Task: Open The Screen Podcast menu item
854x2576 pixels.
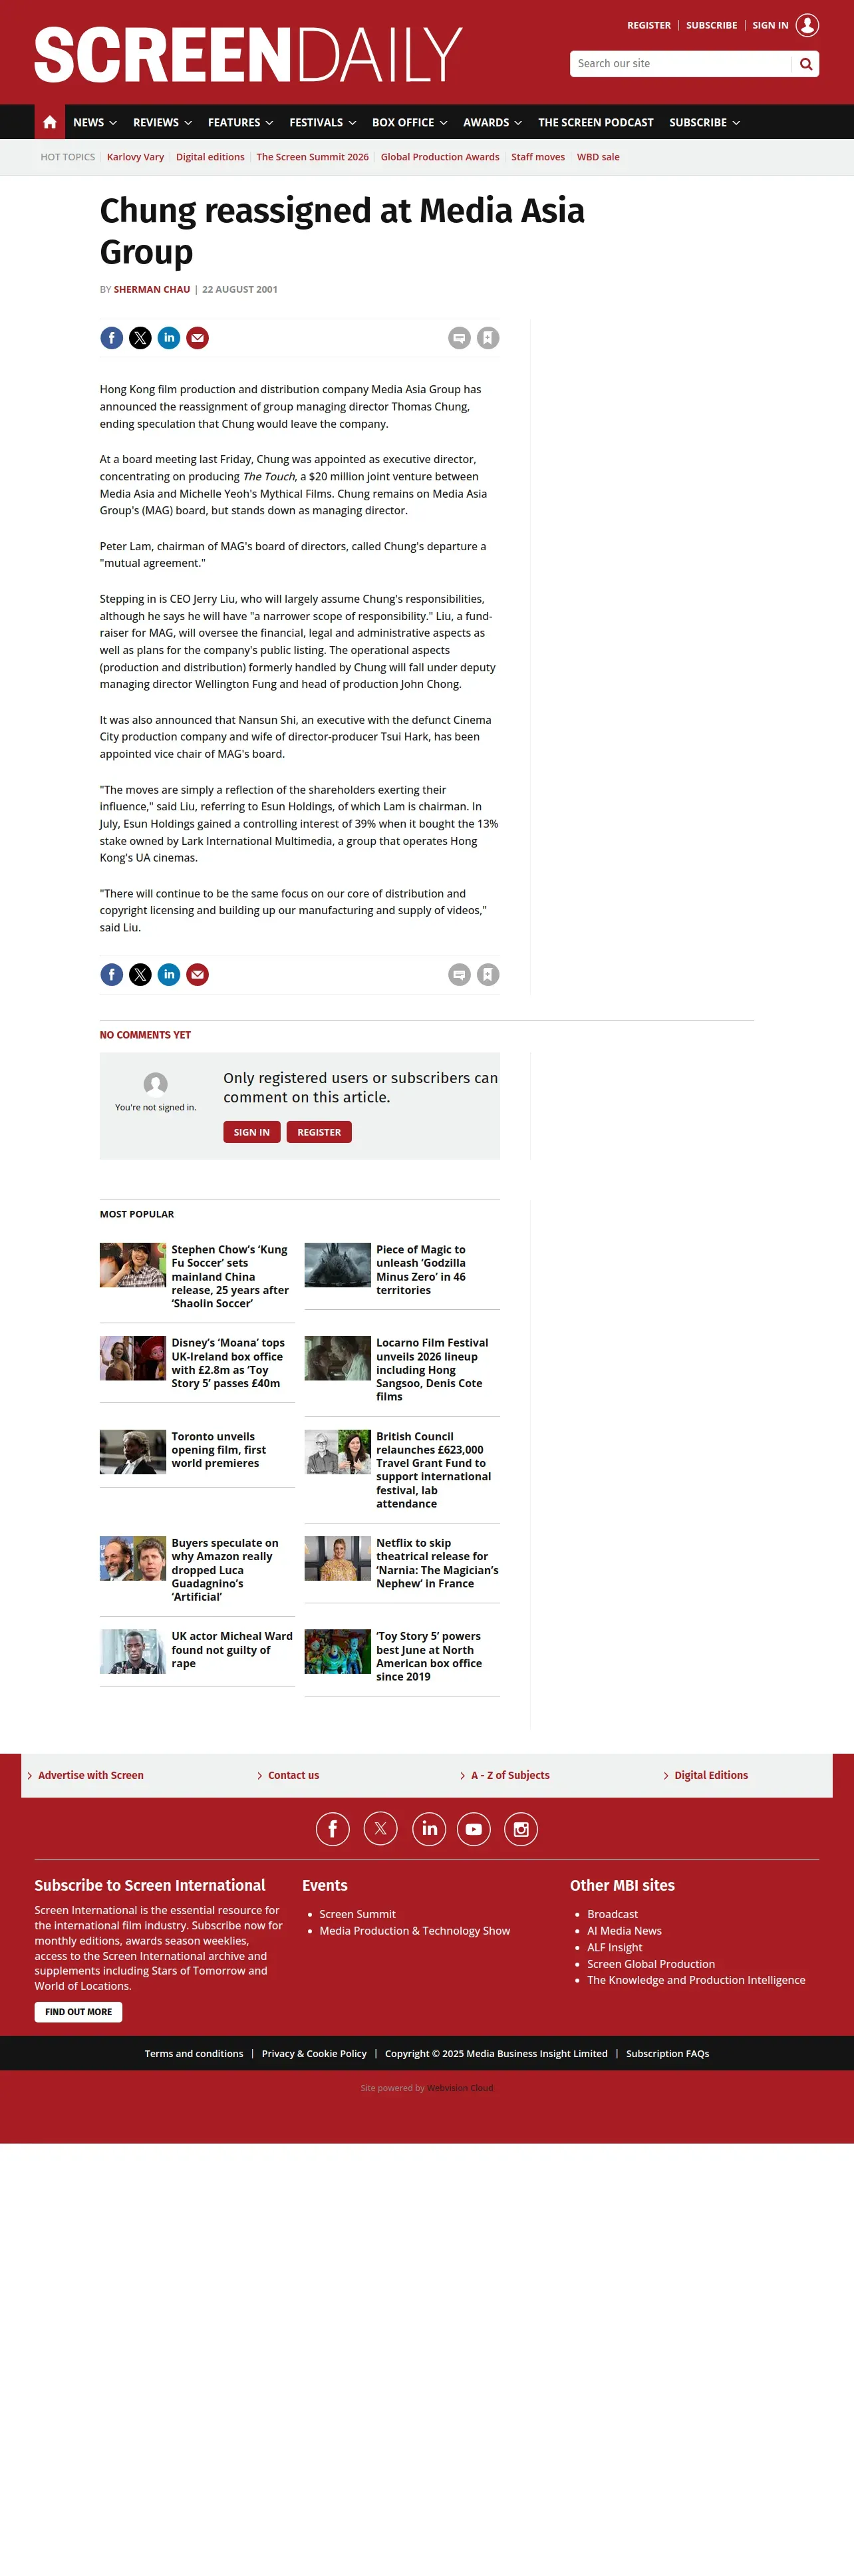Action: (x=596, y=122)
